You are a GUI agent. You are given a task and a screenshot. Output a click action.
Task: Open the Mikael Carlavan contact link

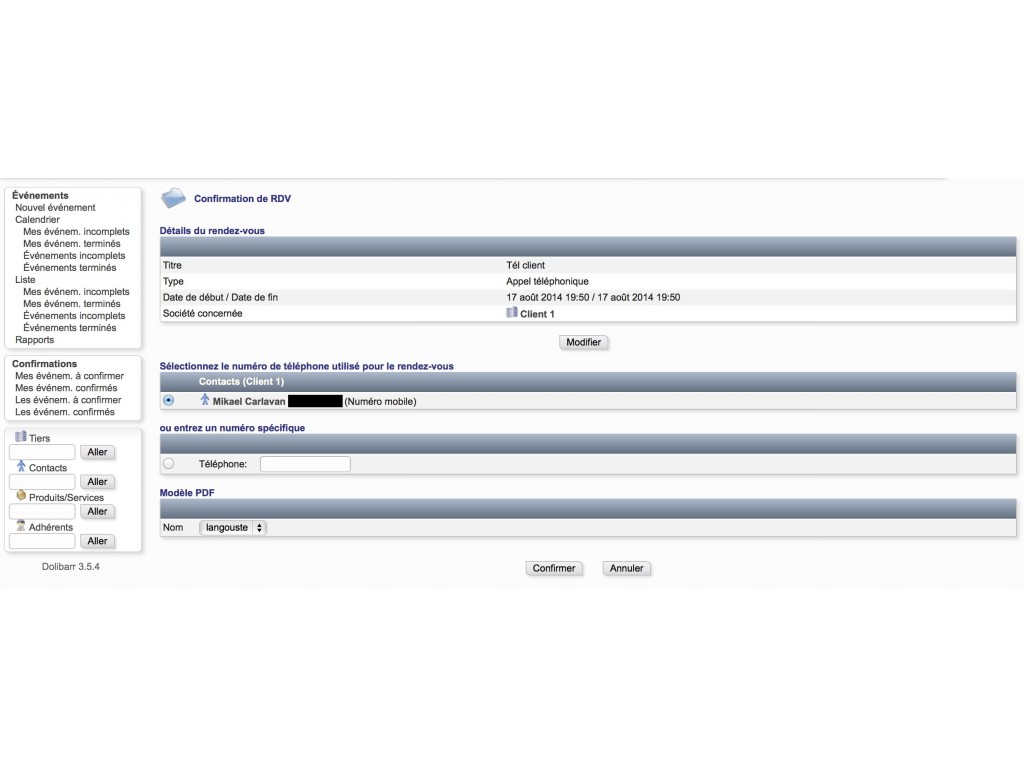tap(249, 402)
